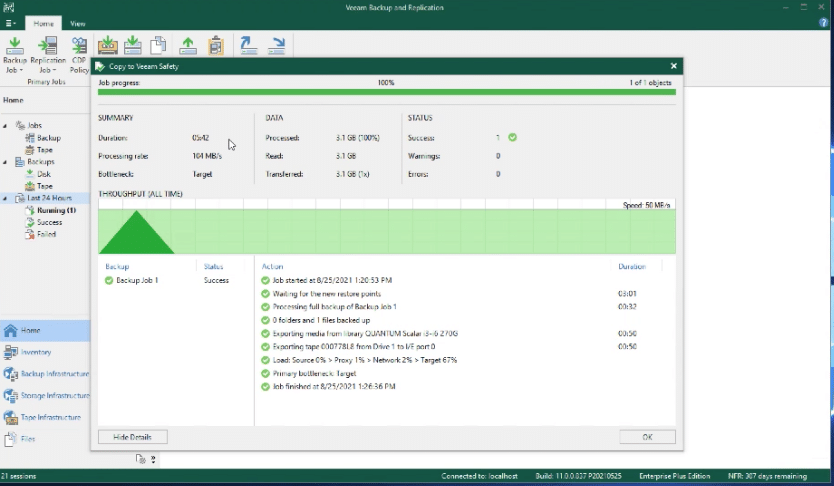Click the blue down-arrow export backup icon

coord(277,45)
